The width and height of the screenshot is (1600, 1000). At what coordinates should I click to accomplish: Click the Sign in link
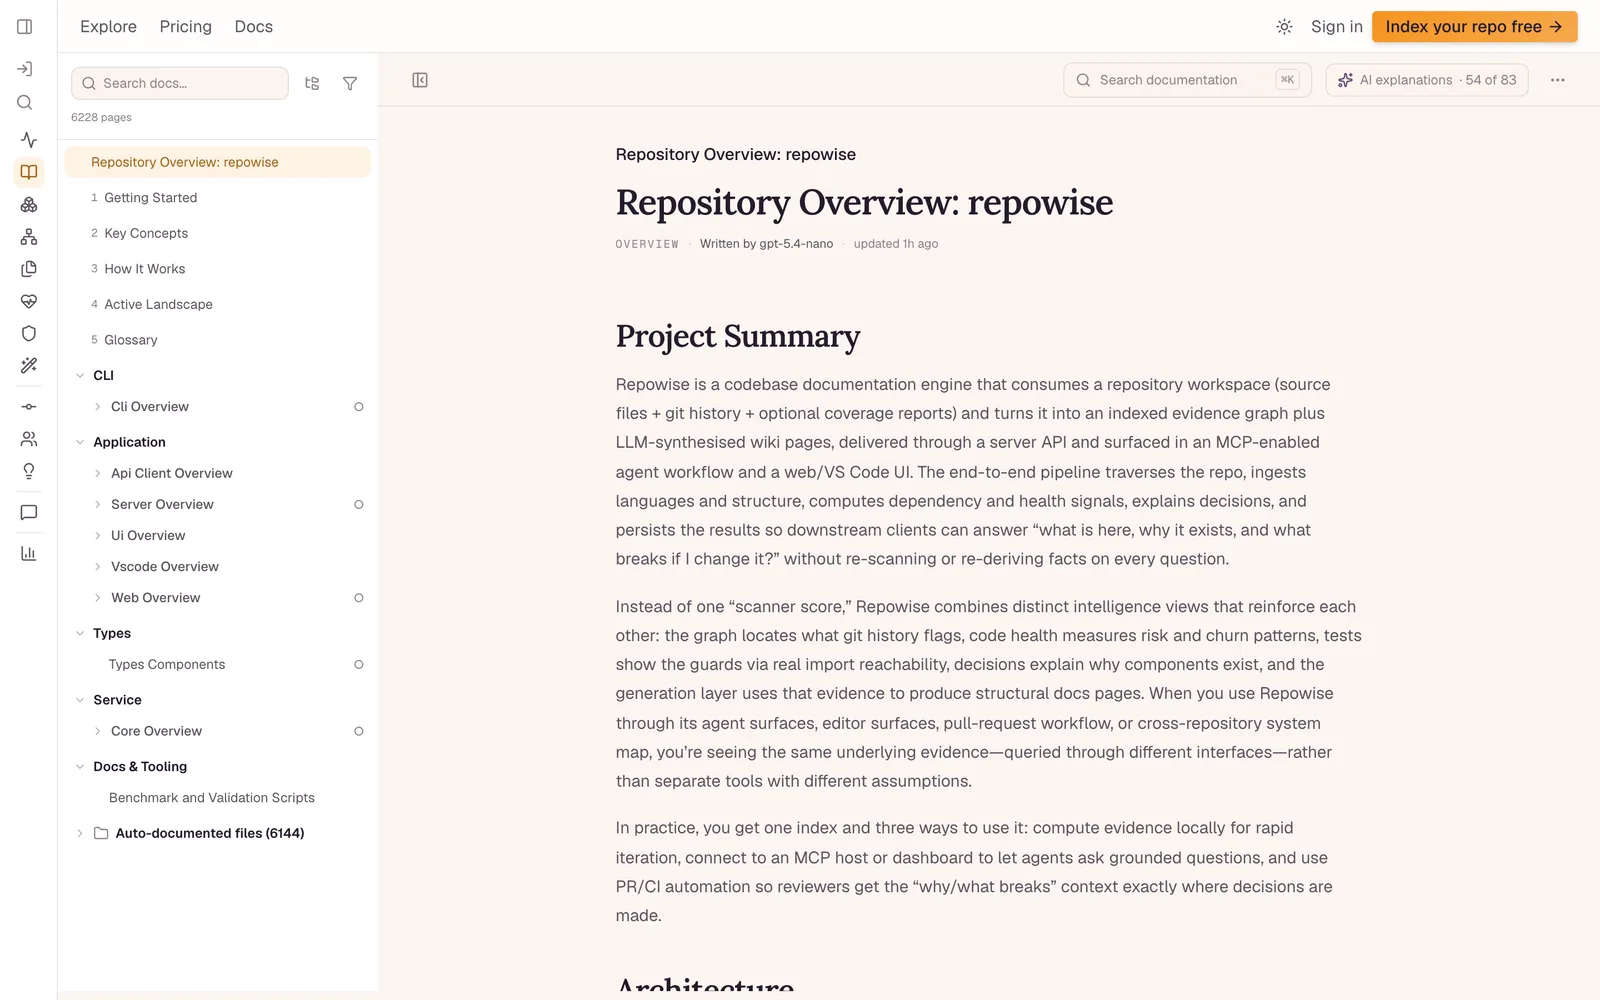1337,27
